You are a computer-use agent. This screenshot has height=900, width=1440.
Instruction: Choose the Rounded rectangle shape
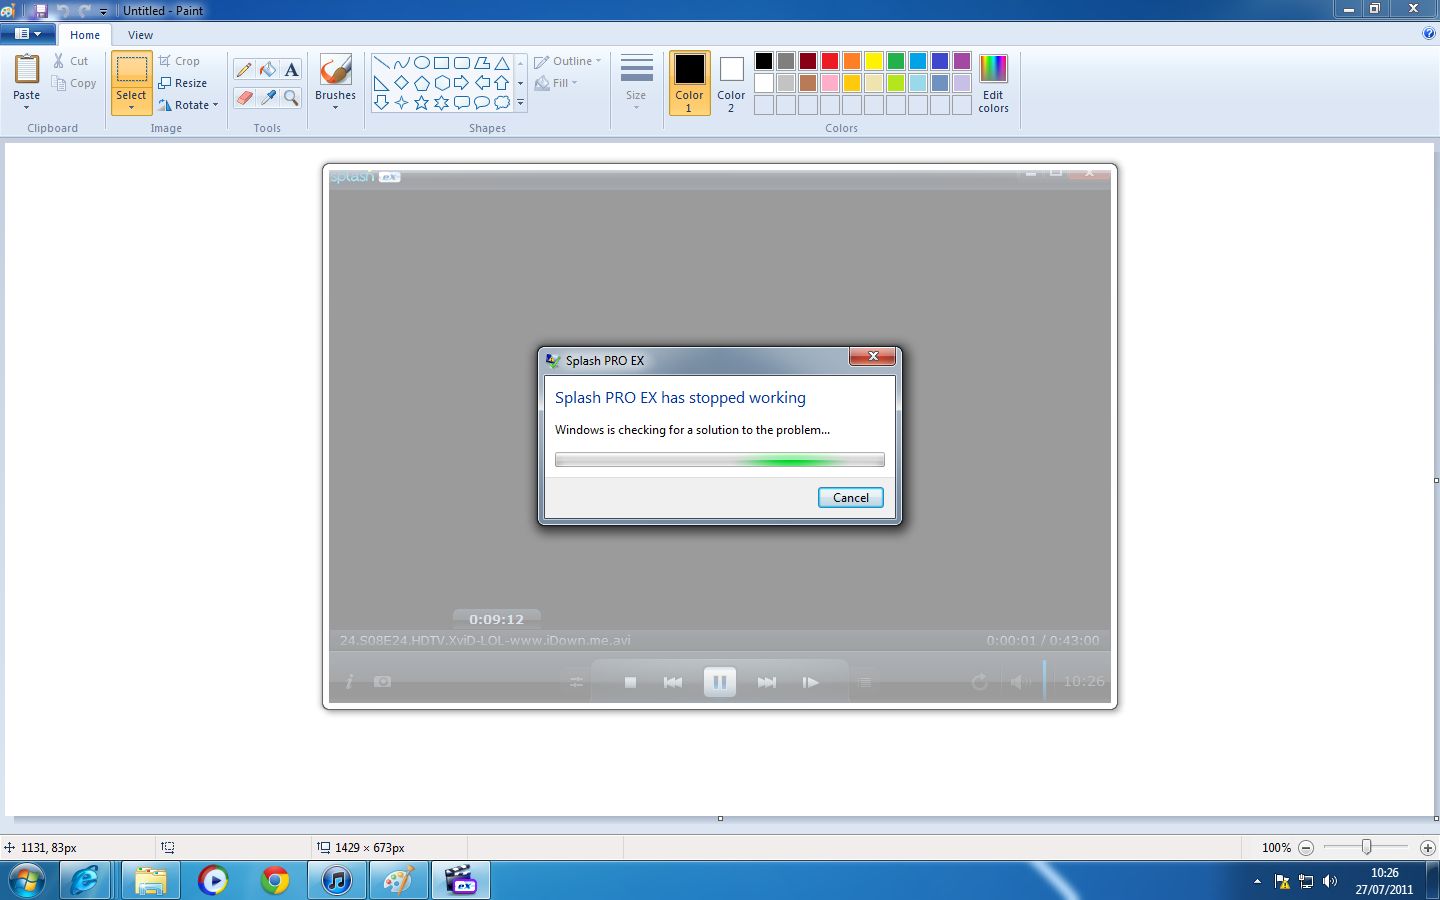[462, 63]
